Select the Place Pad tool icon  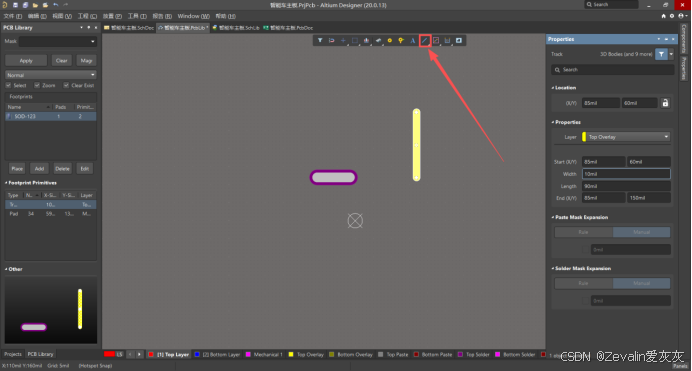pyautogui.click(x=378, y=40)
